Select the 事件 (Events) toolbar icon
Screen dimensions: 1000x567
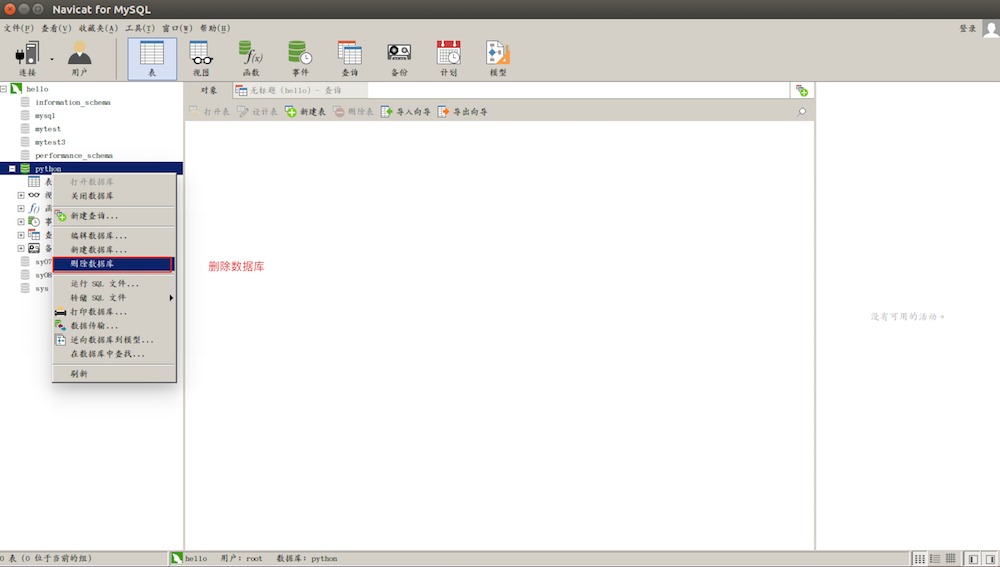[x=300, y=58]
